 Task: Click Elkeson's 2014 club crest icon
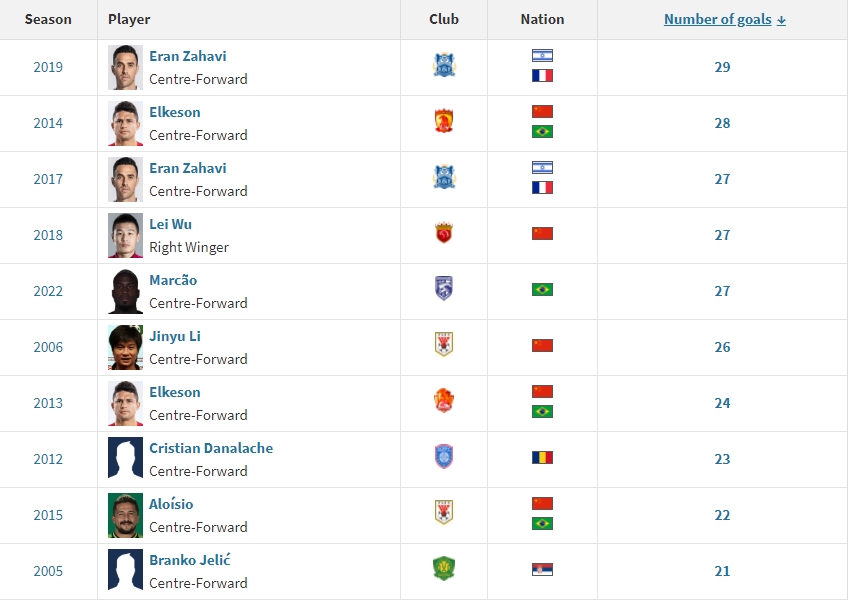444,122
